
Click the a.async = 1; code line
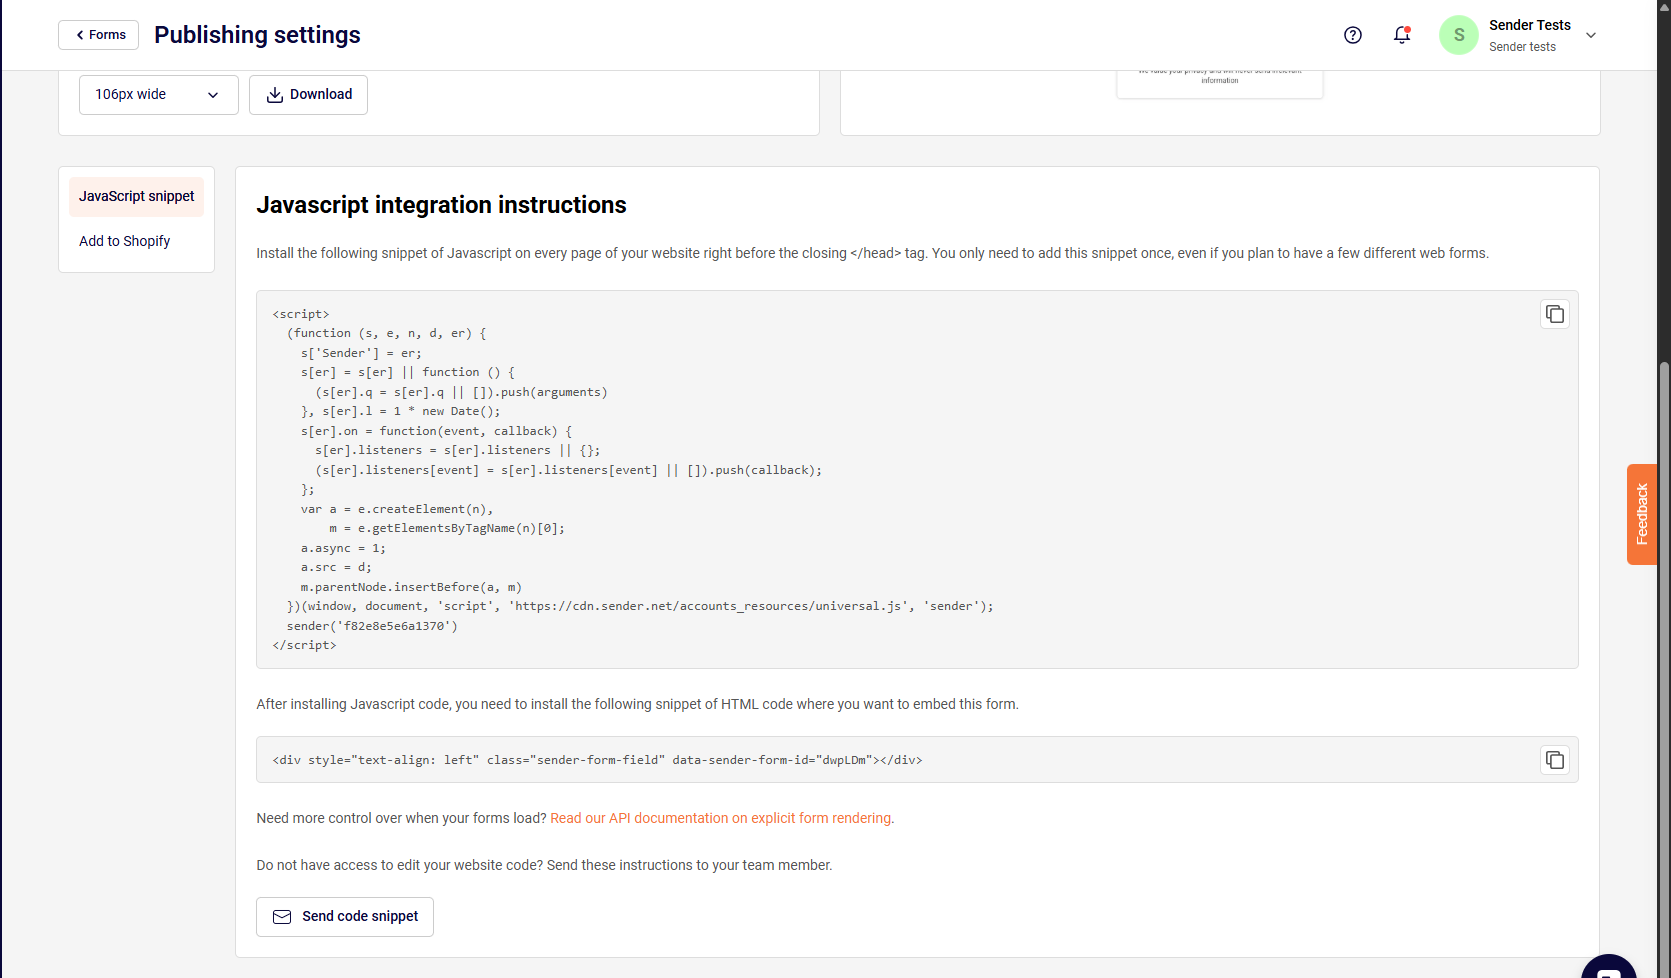(343, 548)
